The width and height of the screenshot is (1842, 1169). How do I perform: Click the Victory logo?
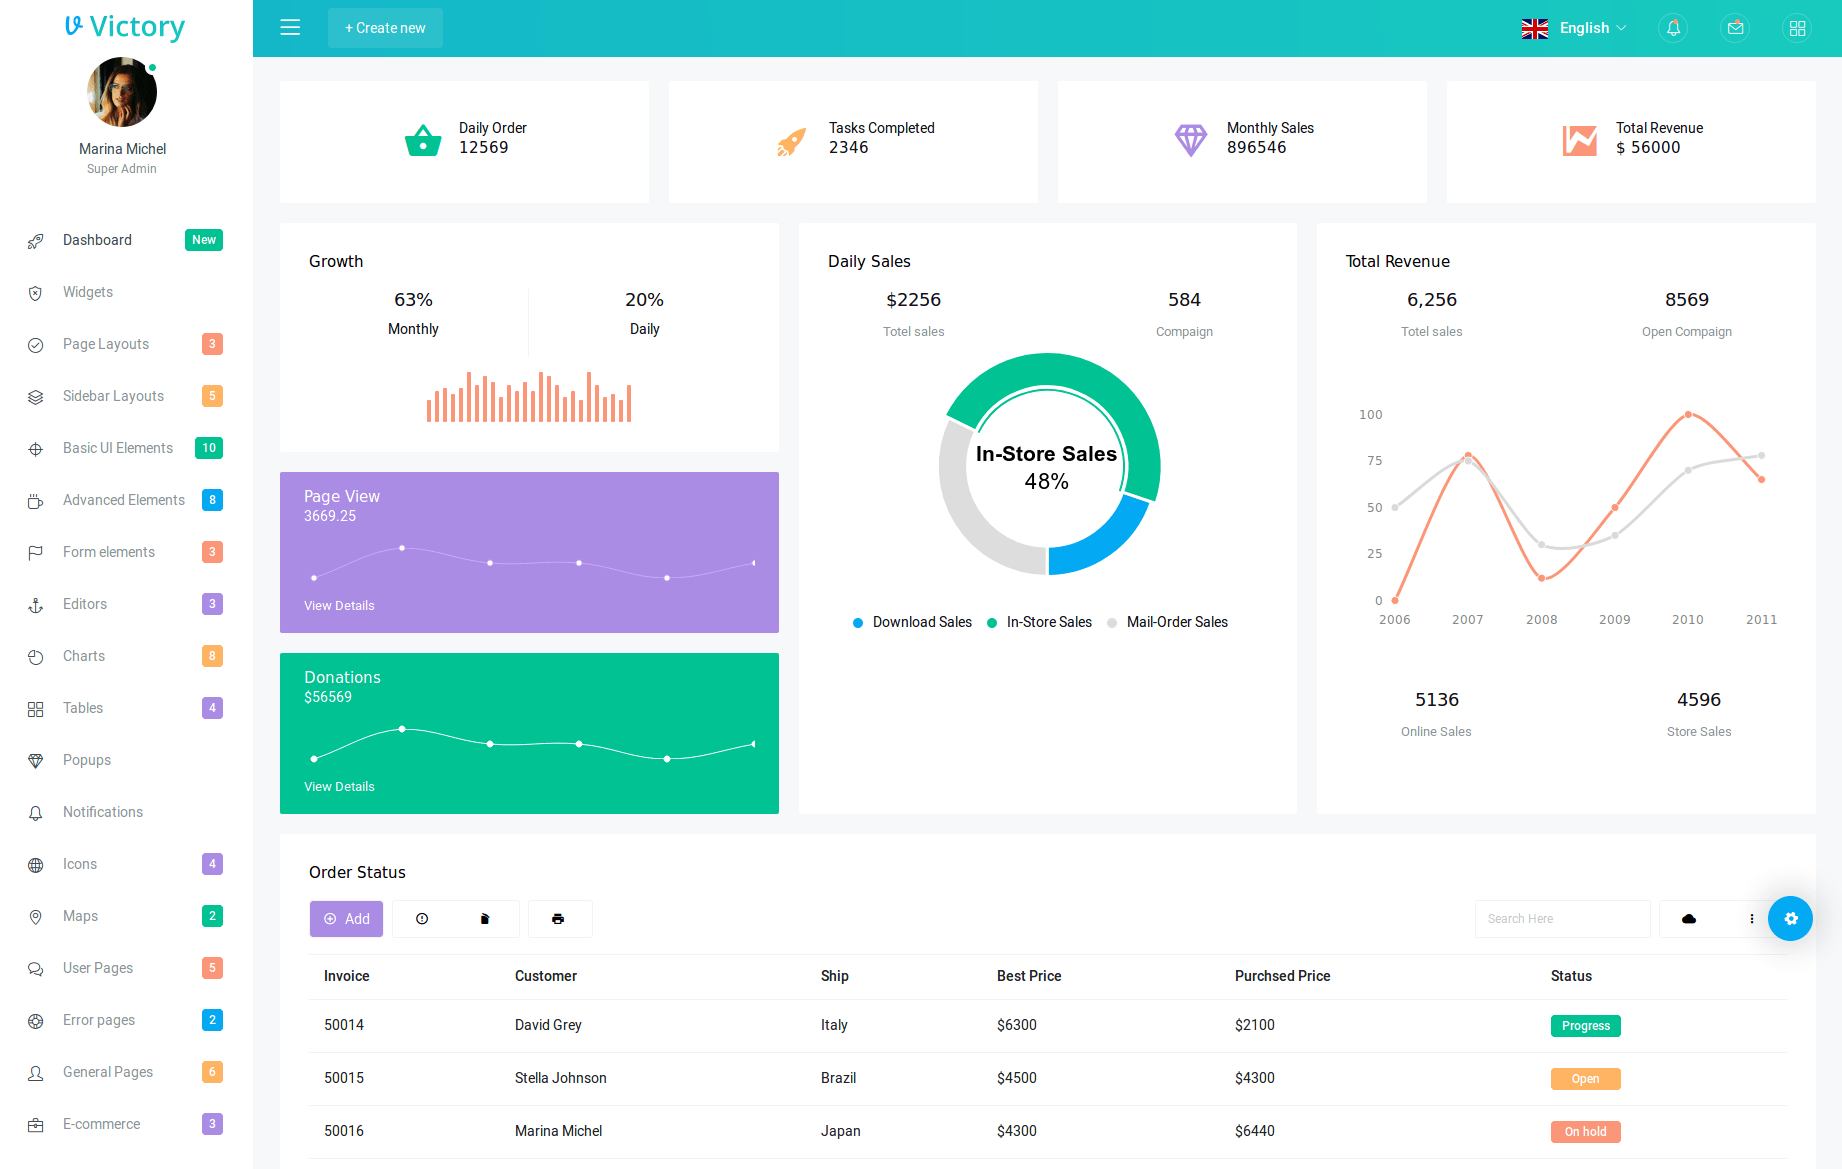pos(125,27)
